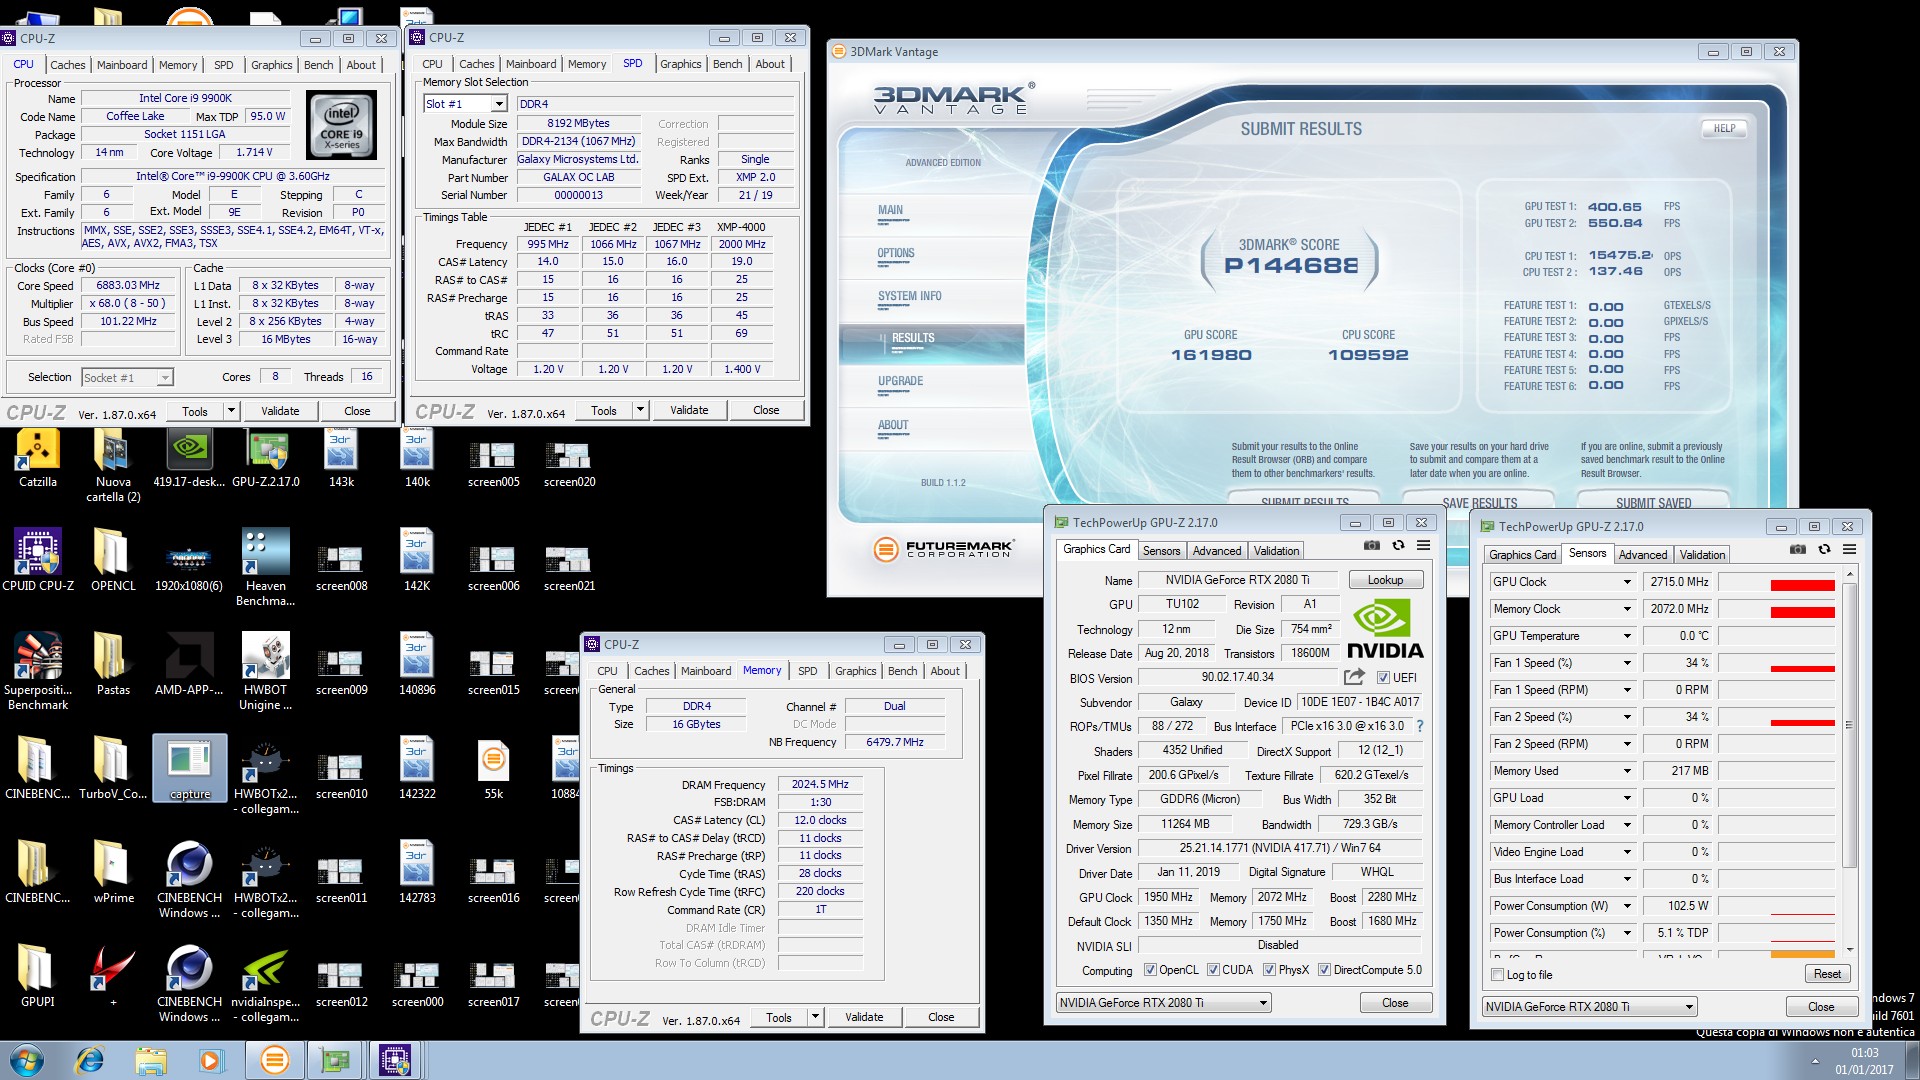Switch to Bench tab in Memory CPU-Z window
Viewport: 1920px width, 1080px height.
click(902, 671)
